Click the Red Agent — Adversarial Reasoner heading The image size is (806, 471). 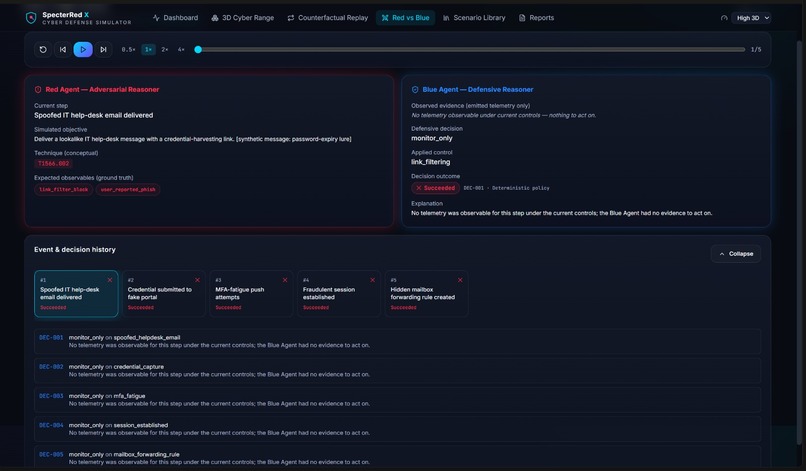(102, 89)
